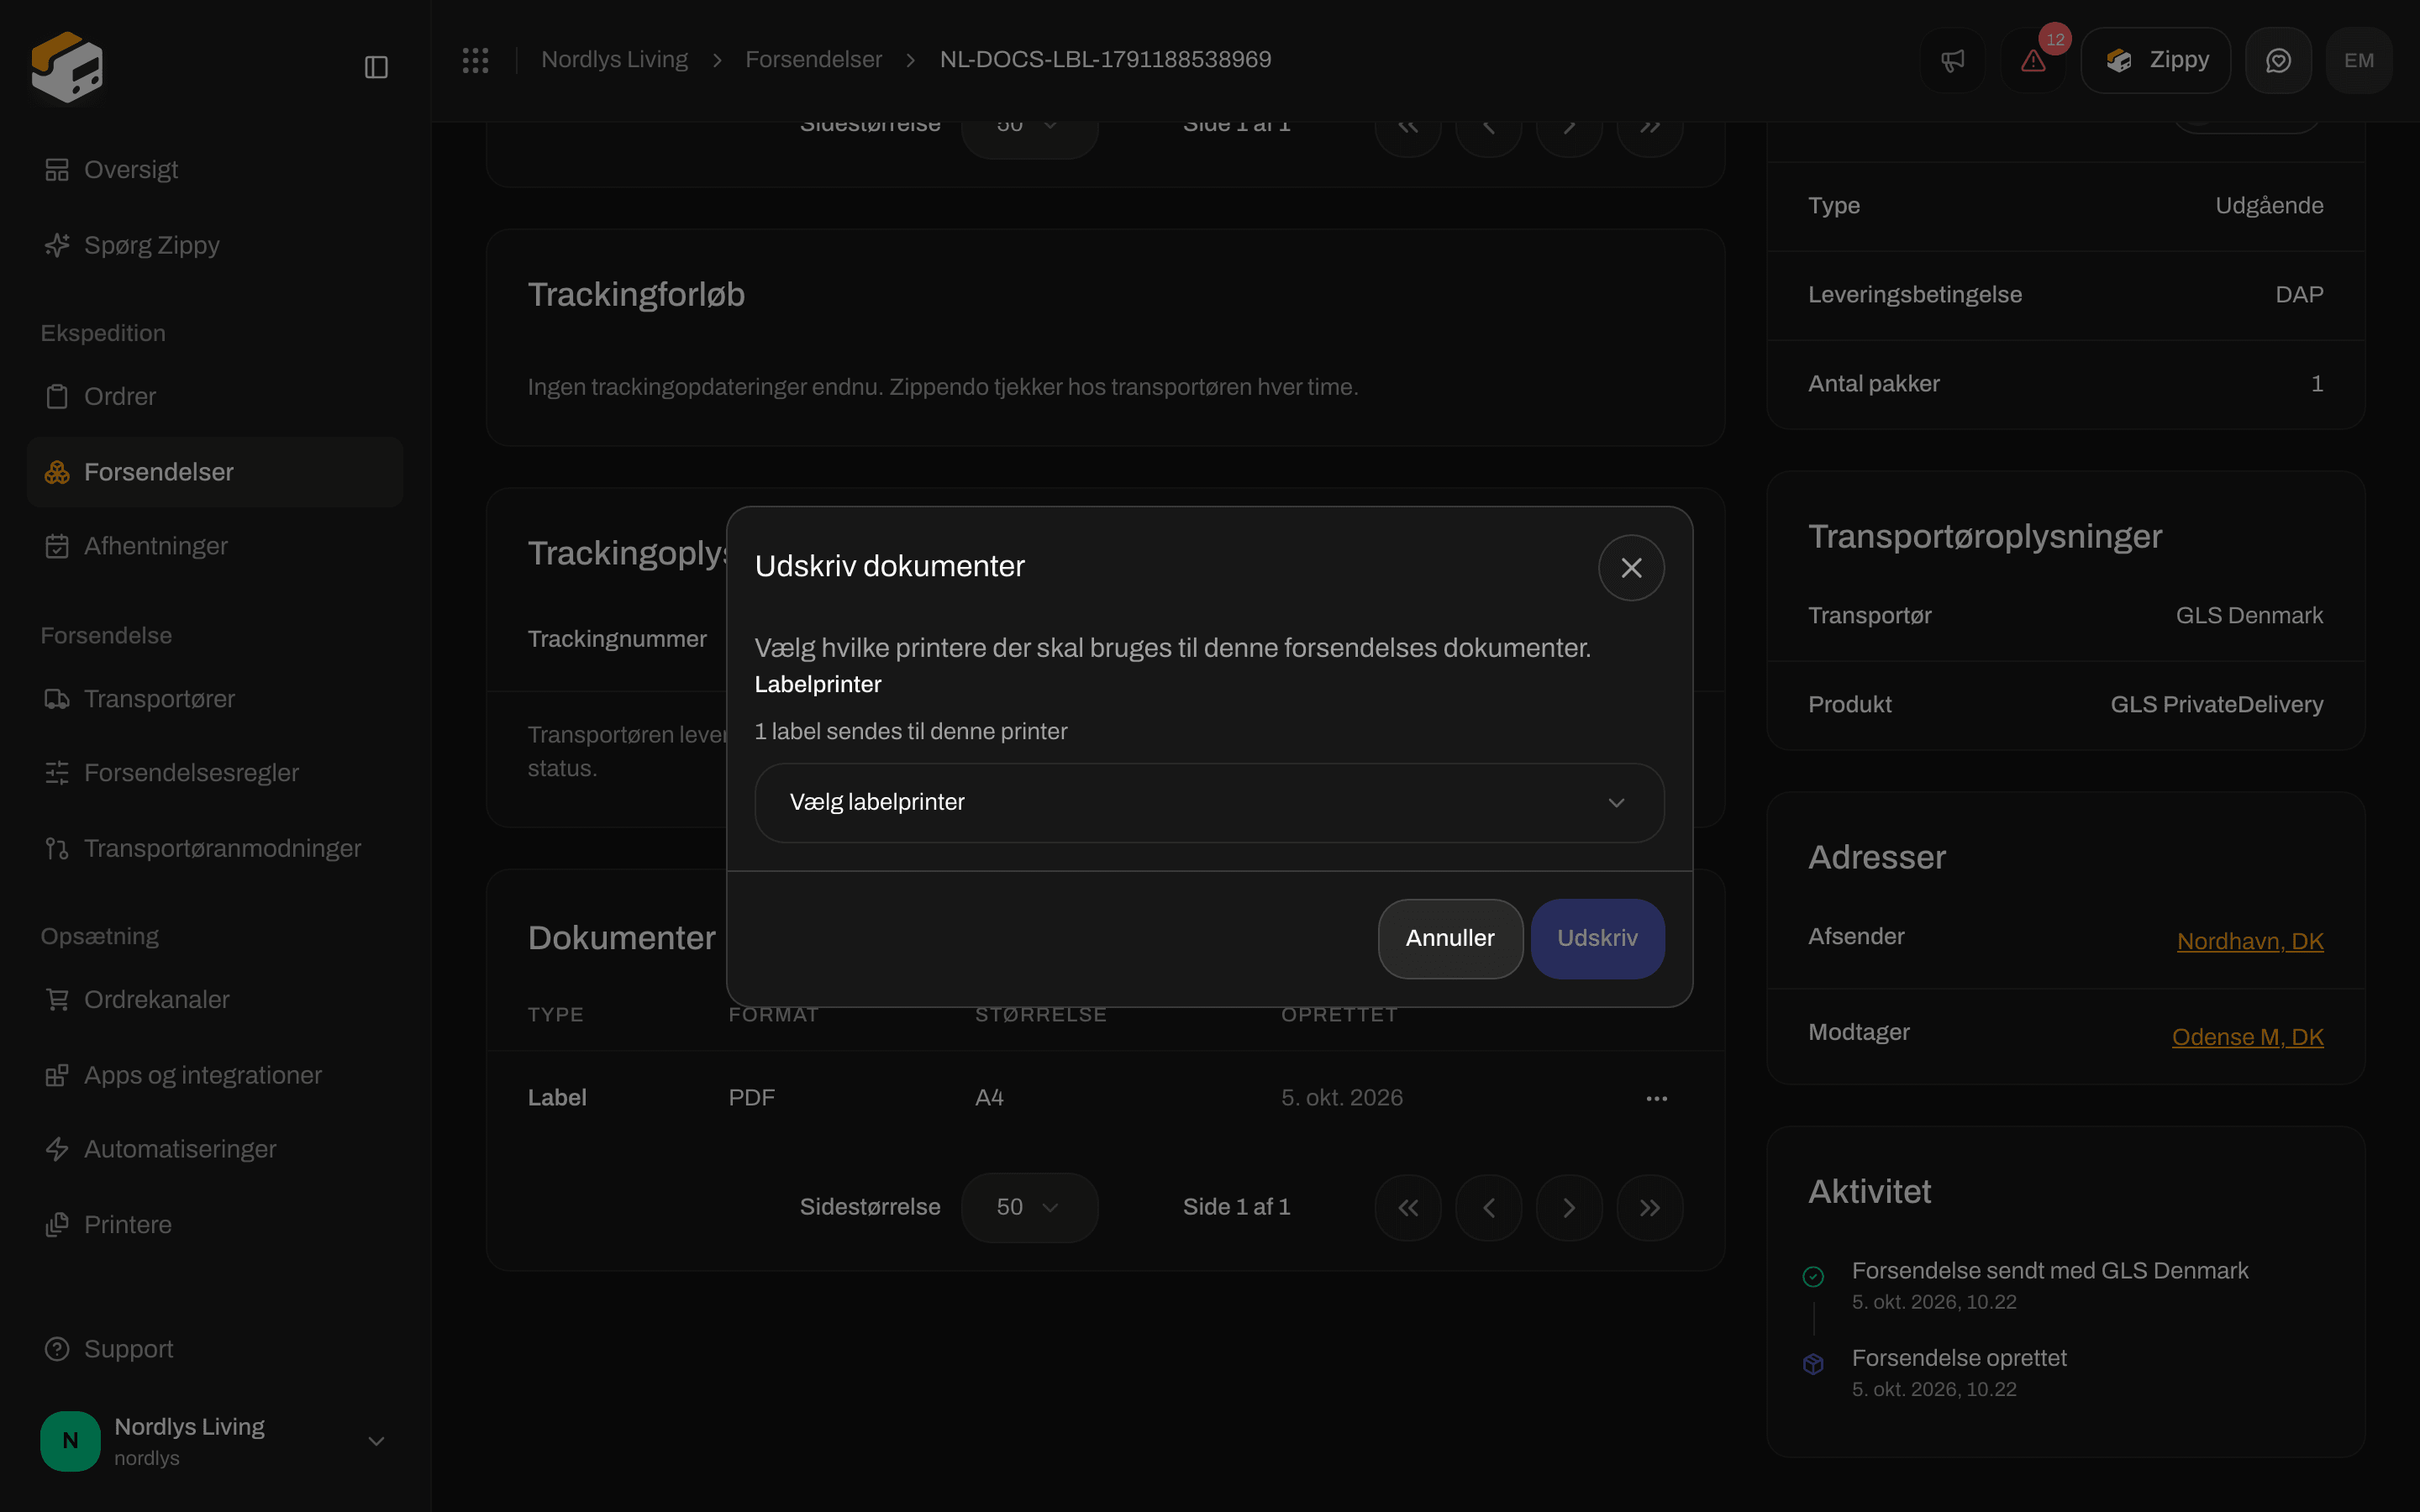Click the Ordrer clipboard icon
This screenshot has width=2420, height=1512.
[x=57, y=396]
